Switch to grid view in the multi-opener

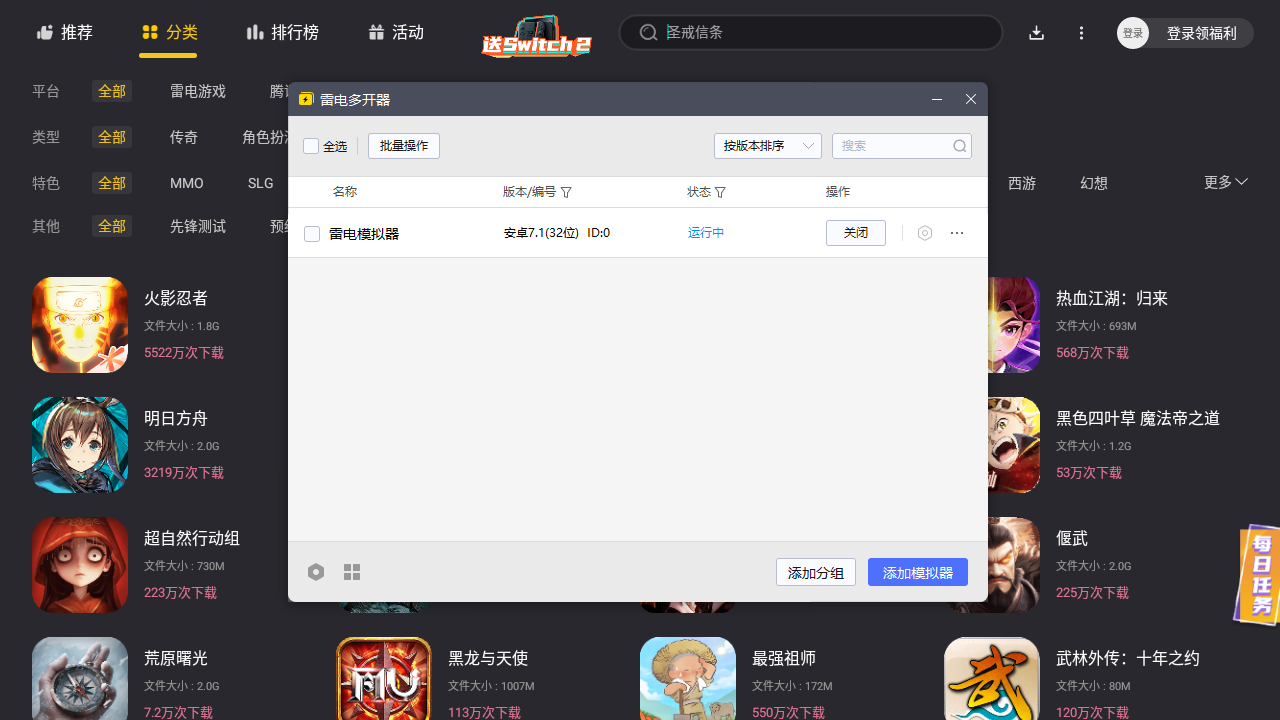[x=351, y=571]
